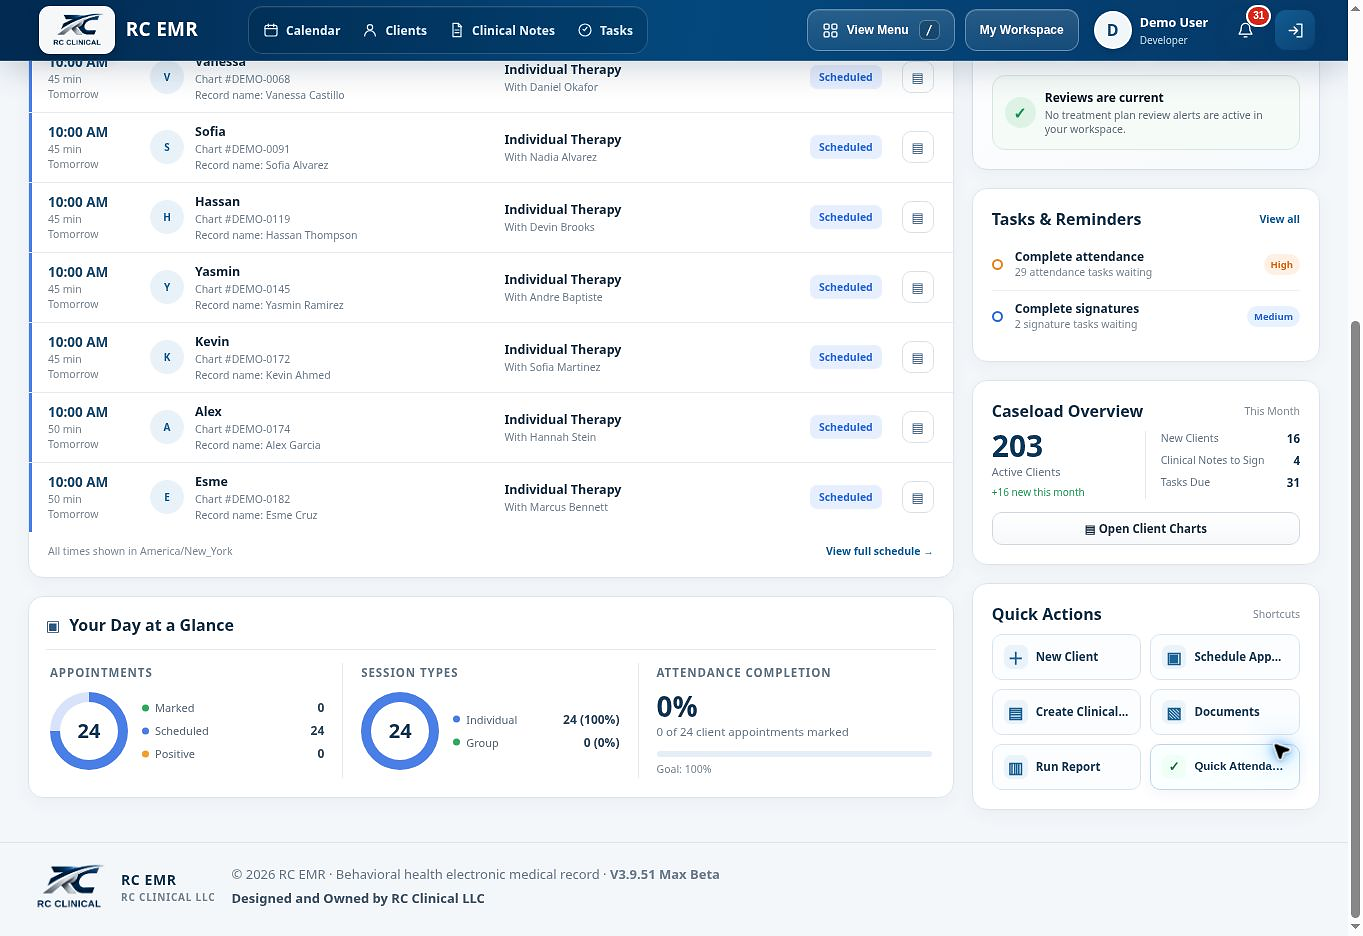1363x936 pixels.
Task: Click the RC Clinical logo in header
Action: click(x=77, y=30)
